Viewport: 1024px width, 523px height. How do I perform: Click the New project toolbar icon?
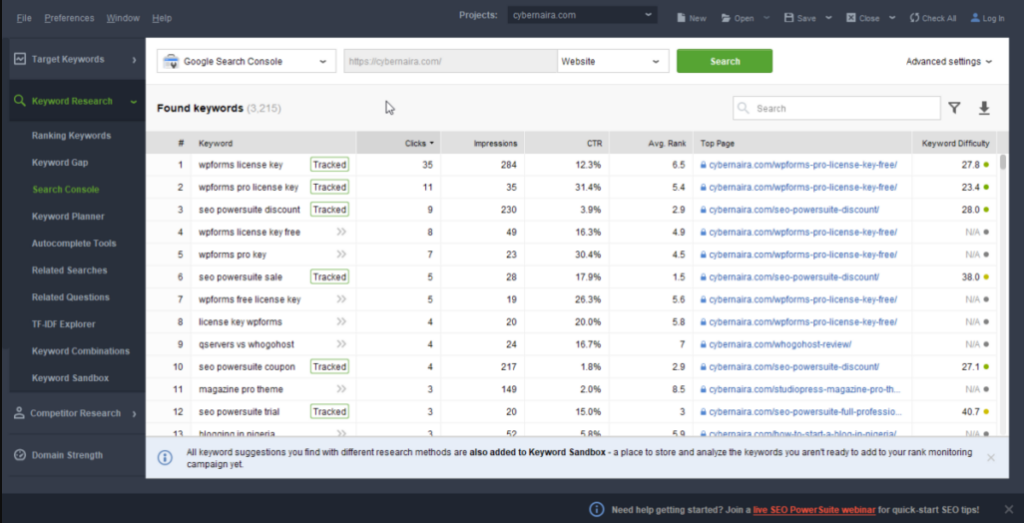click(x=681, y=18)
